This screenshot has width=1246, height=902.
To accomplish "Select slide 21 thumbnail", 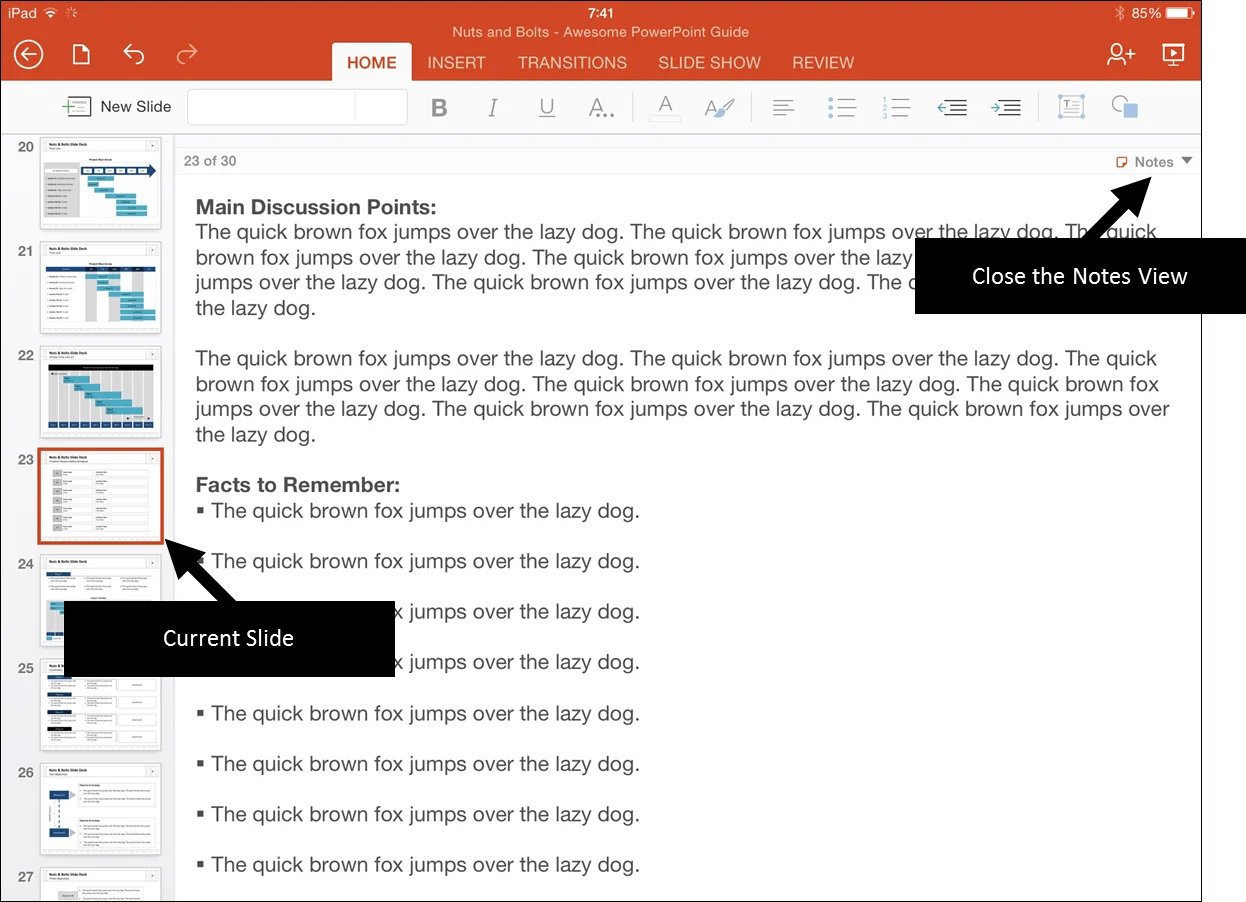I will click(x=100, y=288).
